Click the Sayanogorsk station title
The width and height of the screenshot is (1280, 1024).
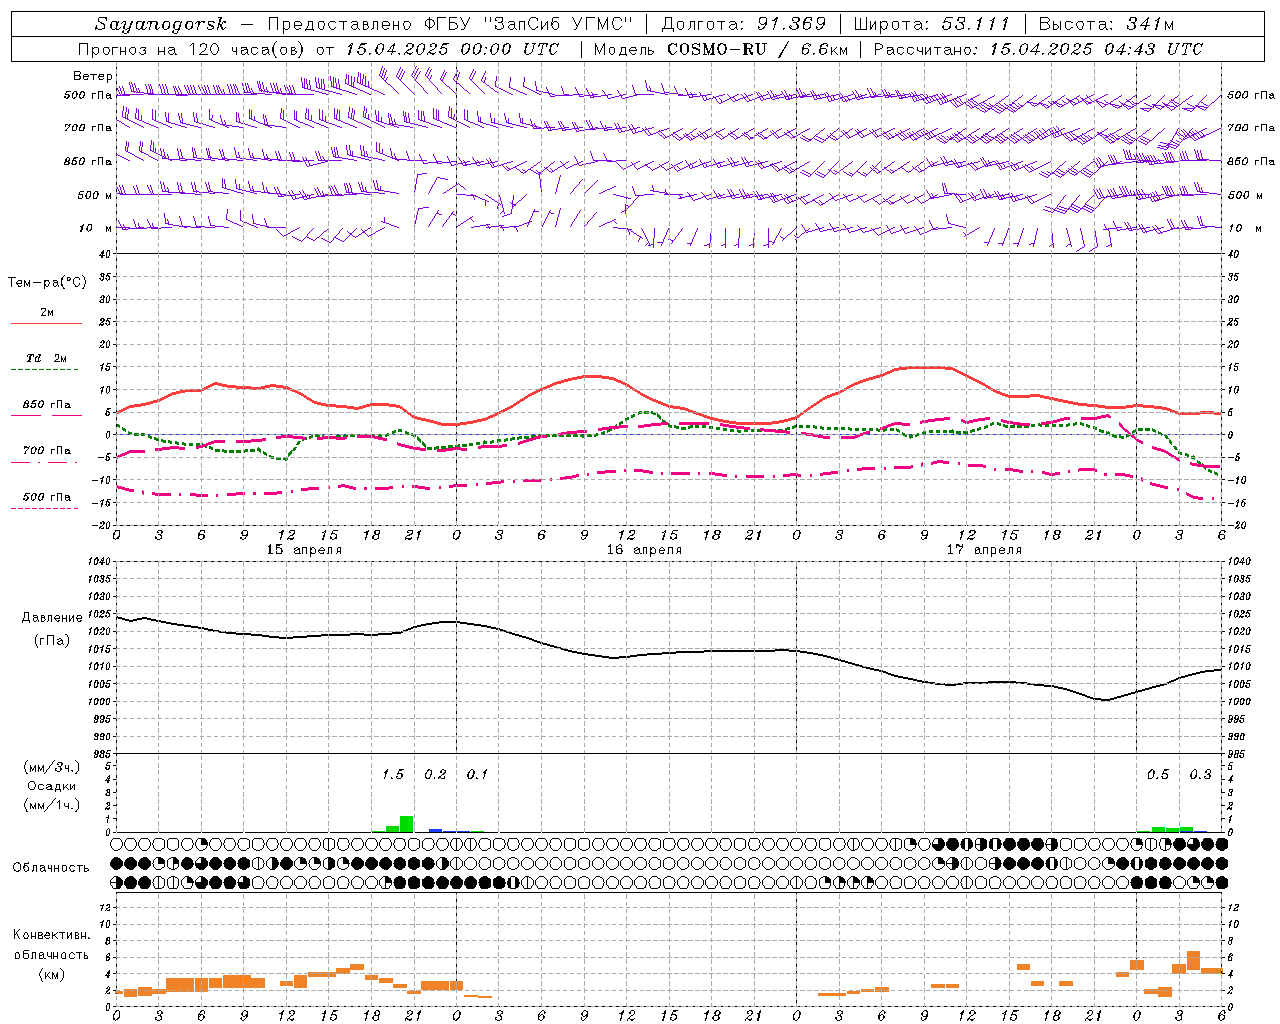(x=161, y=24)
